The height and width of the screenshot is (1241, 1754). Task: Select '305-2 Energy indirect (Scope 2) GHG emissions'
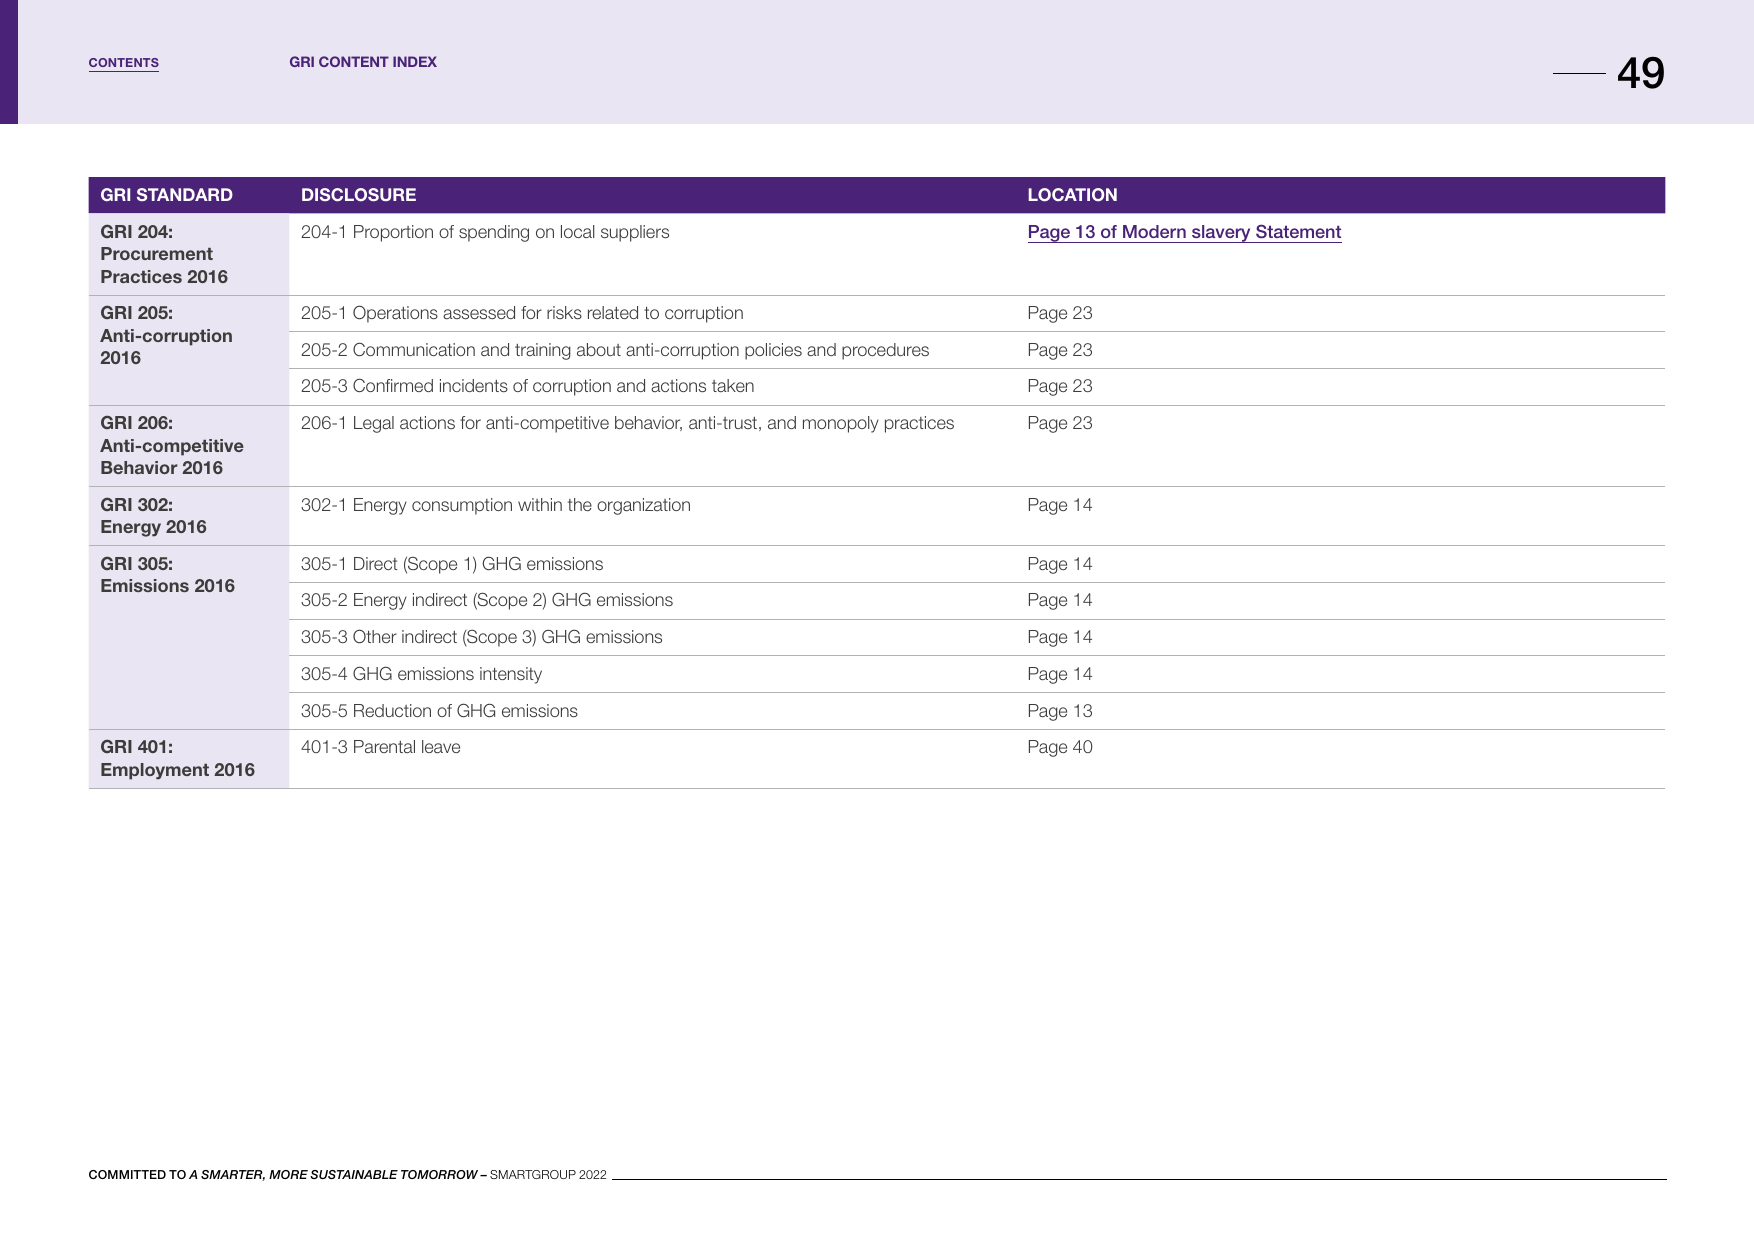(487, 600)
